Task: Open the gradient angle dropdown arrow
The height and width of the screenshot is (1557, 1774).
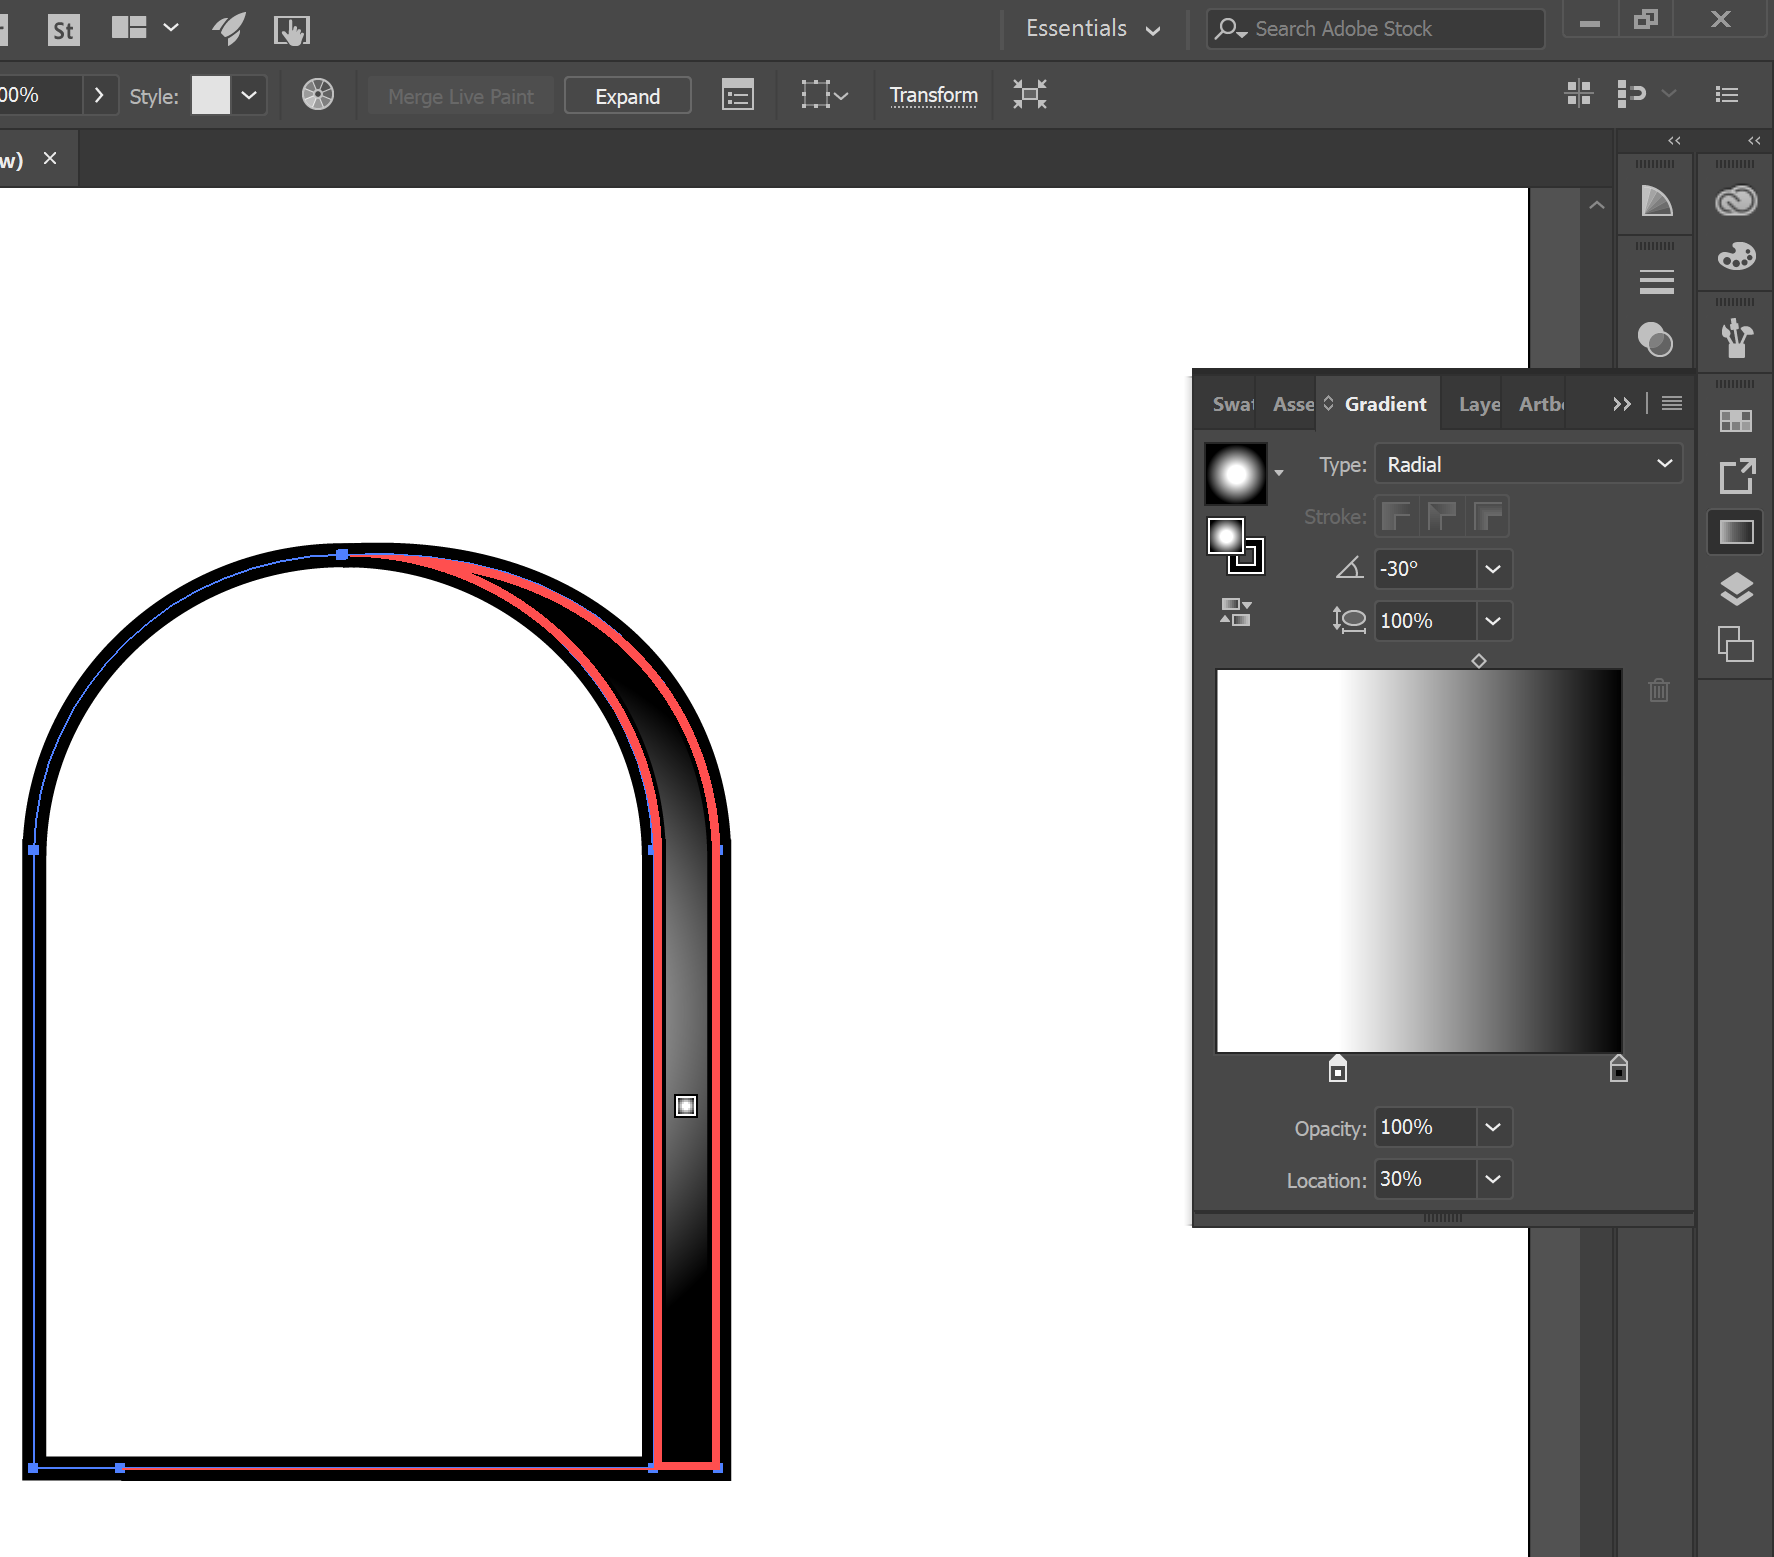Action: coord(1493,569)
